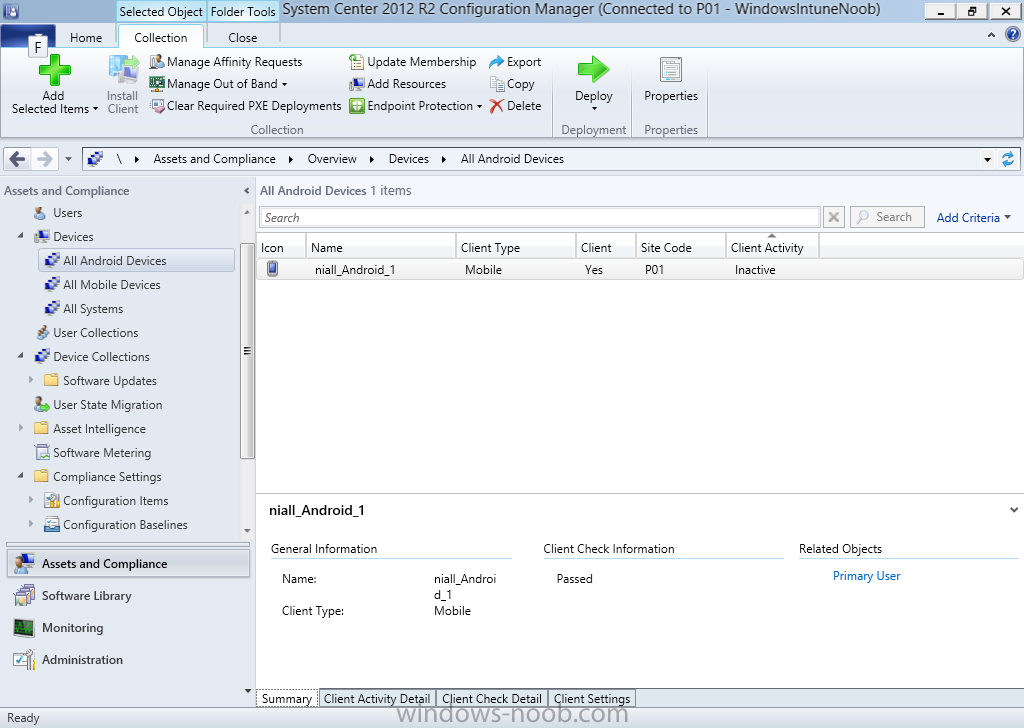Sort by the Name column header

381,247
